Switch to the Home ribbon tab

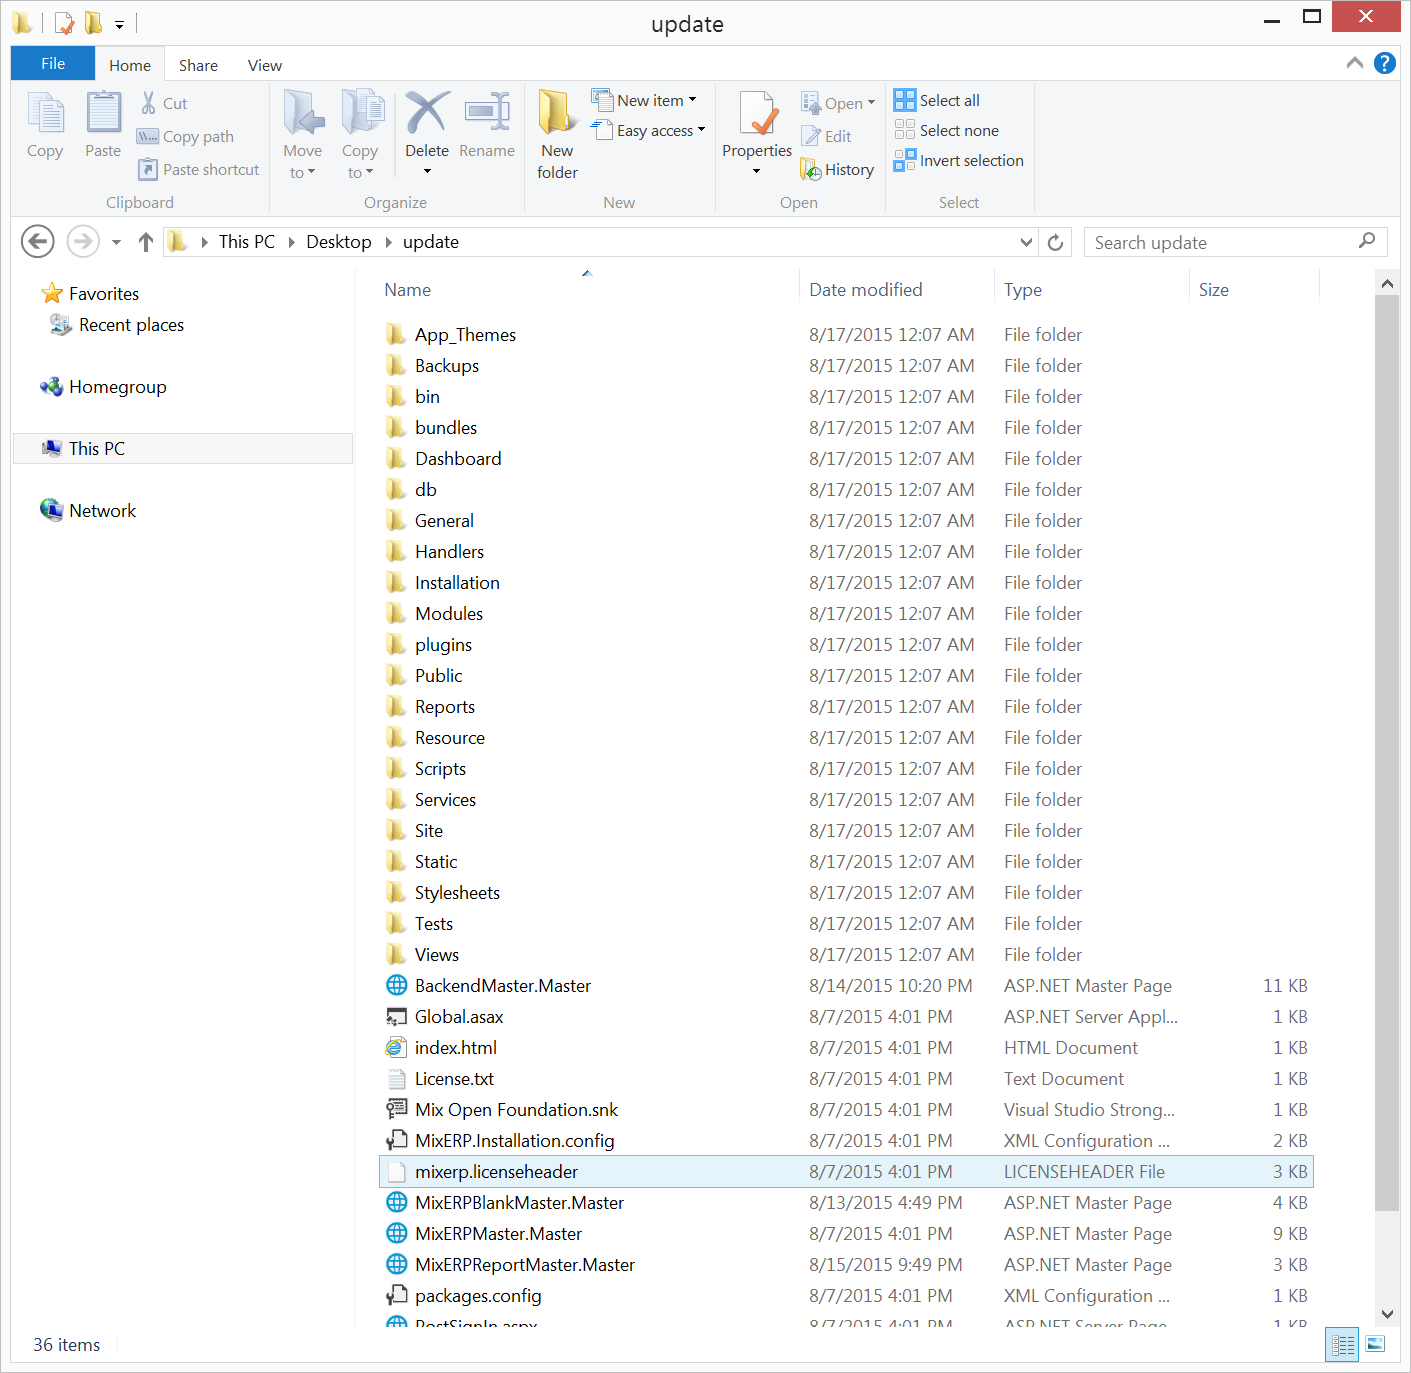pyautogui.click(x=130, y=65)
